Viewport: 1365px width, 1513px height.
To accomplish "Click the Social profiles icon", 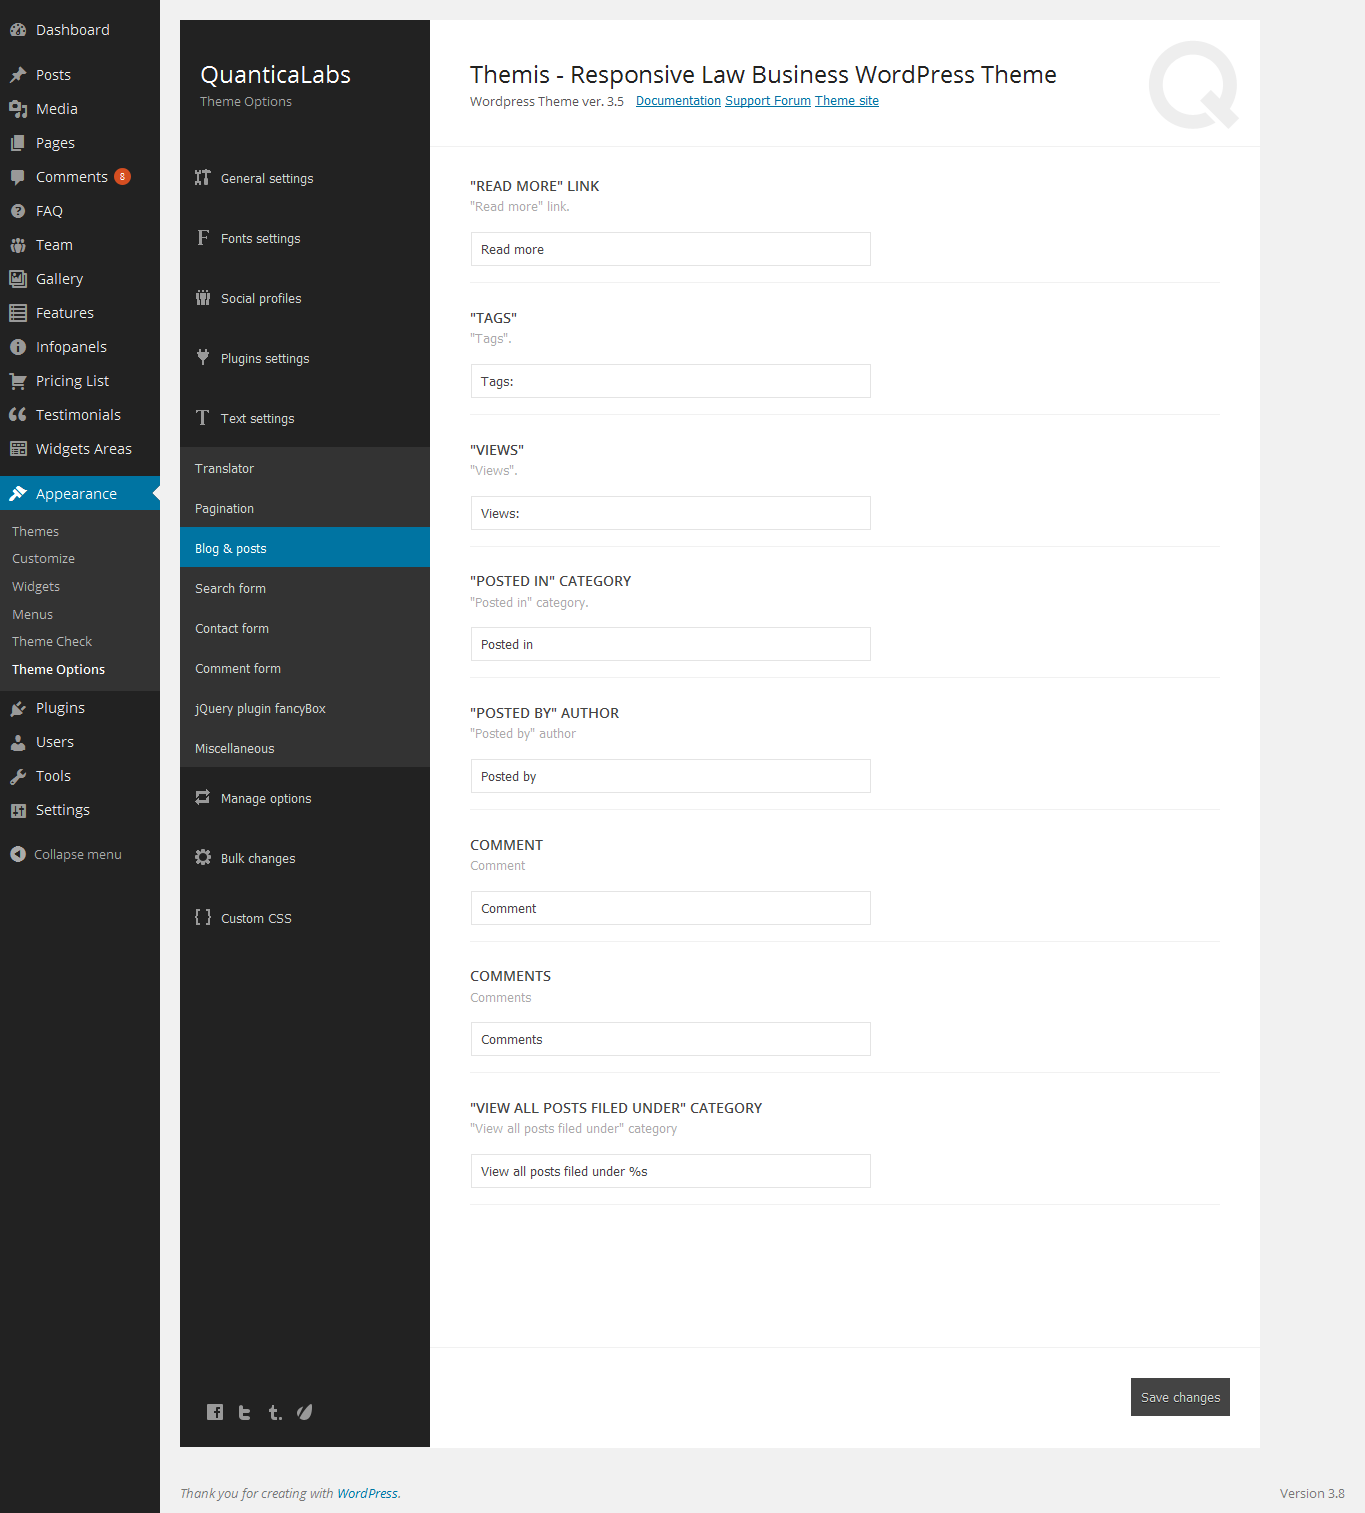I will [x=203, y=298].
